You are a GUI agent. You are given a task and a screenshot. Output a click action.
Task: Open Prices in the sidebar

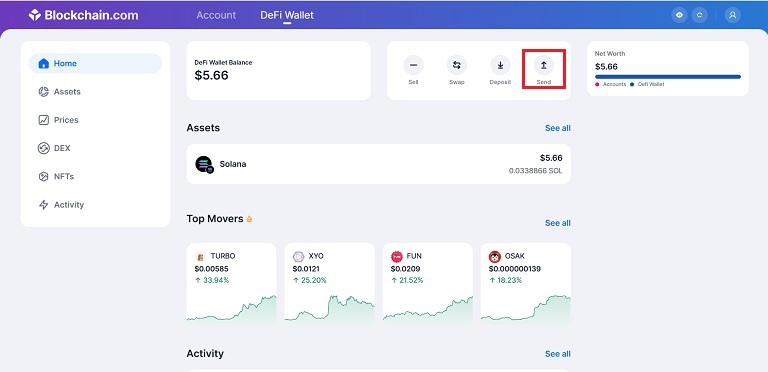[96, 120]
